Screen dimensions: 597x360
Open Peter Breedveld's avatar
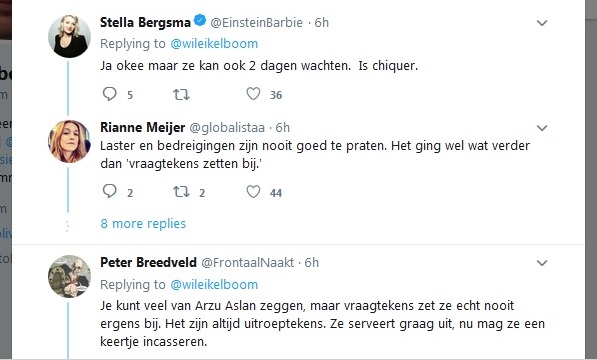(x=69, y=276)
